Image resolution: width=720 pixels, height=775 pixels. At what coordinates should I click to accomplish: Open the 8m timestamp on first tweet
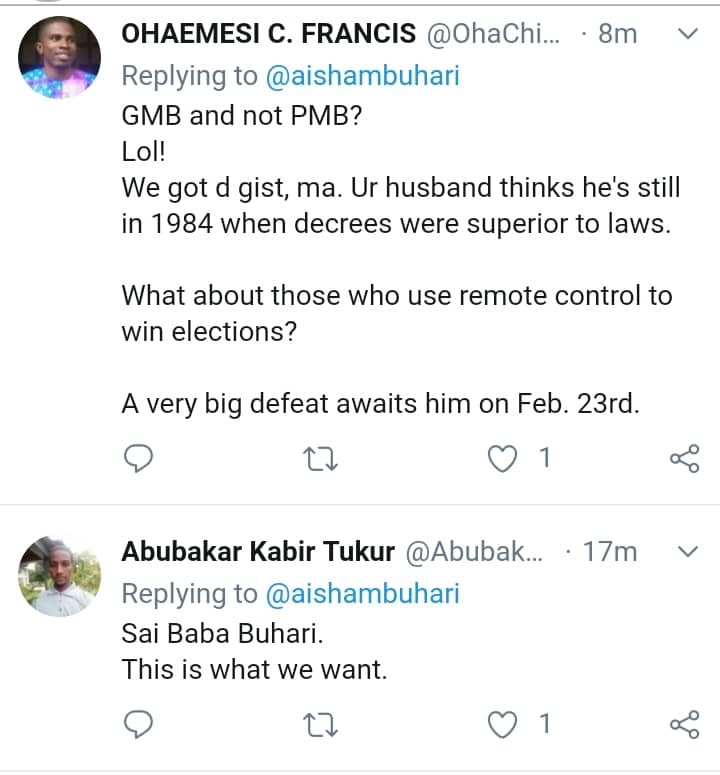pyautogui.click(x=617, y=34)
